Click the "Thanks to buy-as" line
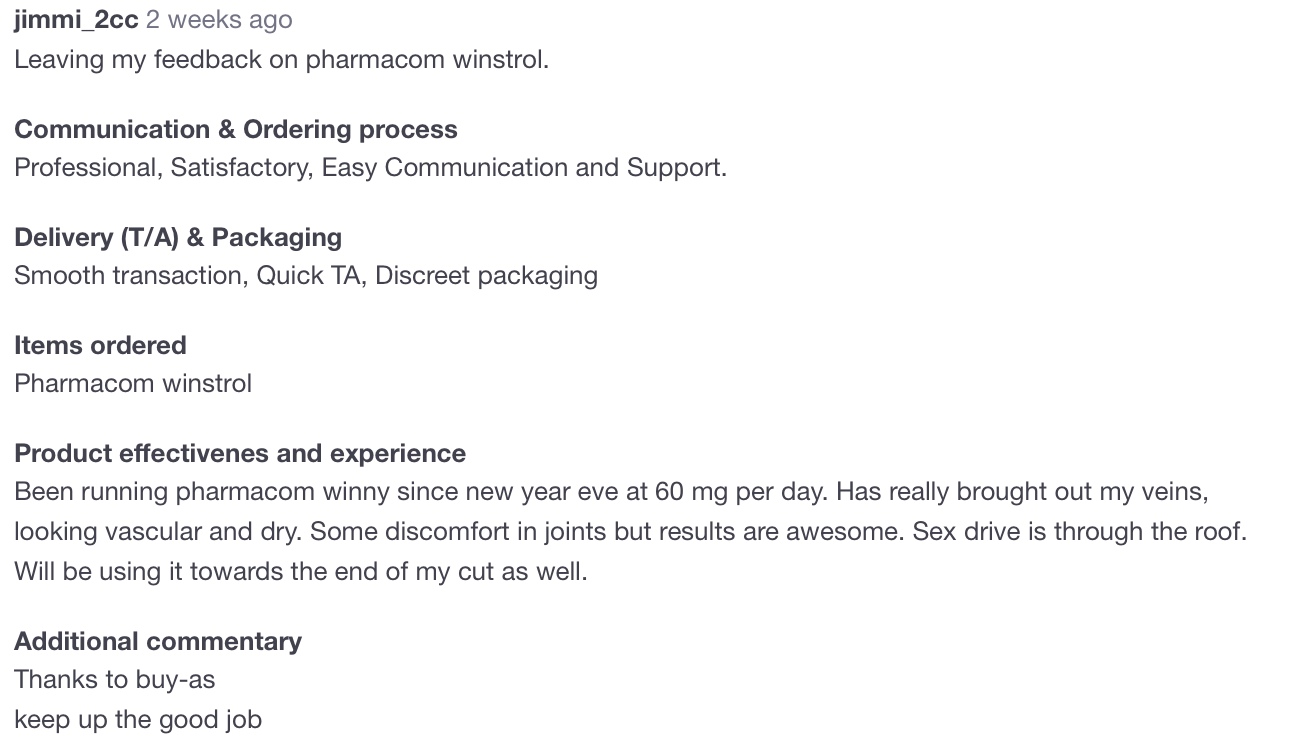The image size is (1304, 752). coord(115,680)
